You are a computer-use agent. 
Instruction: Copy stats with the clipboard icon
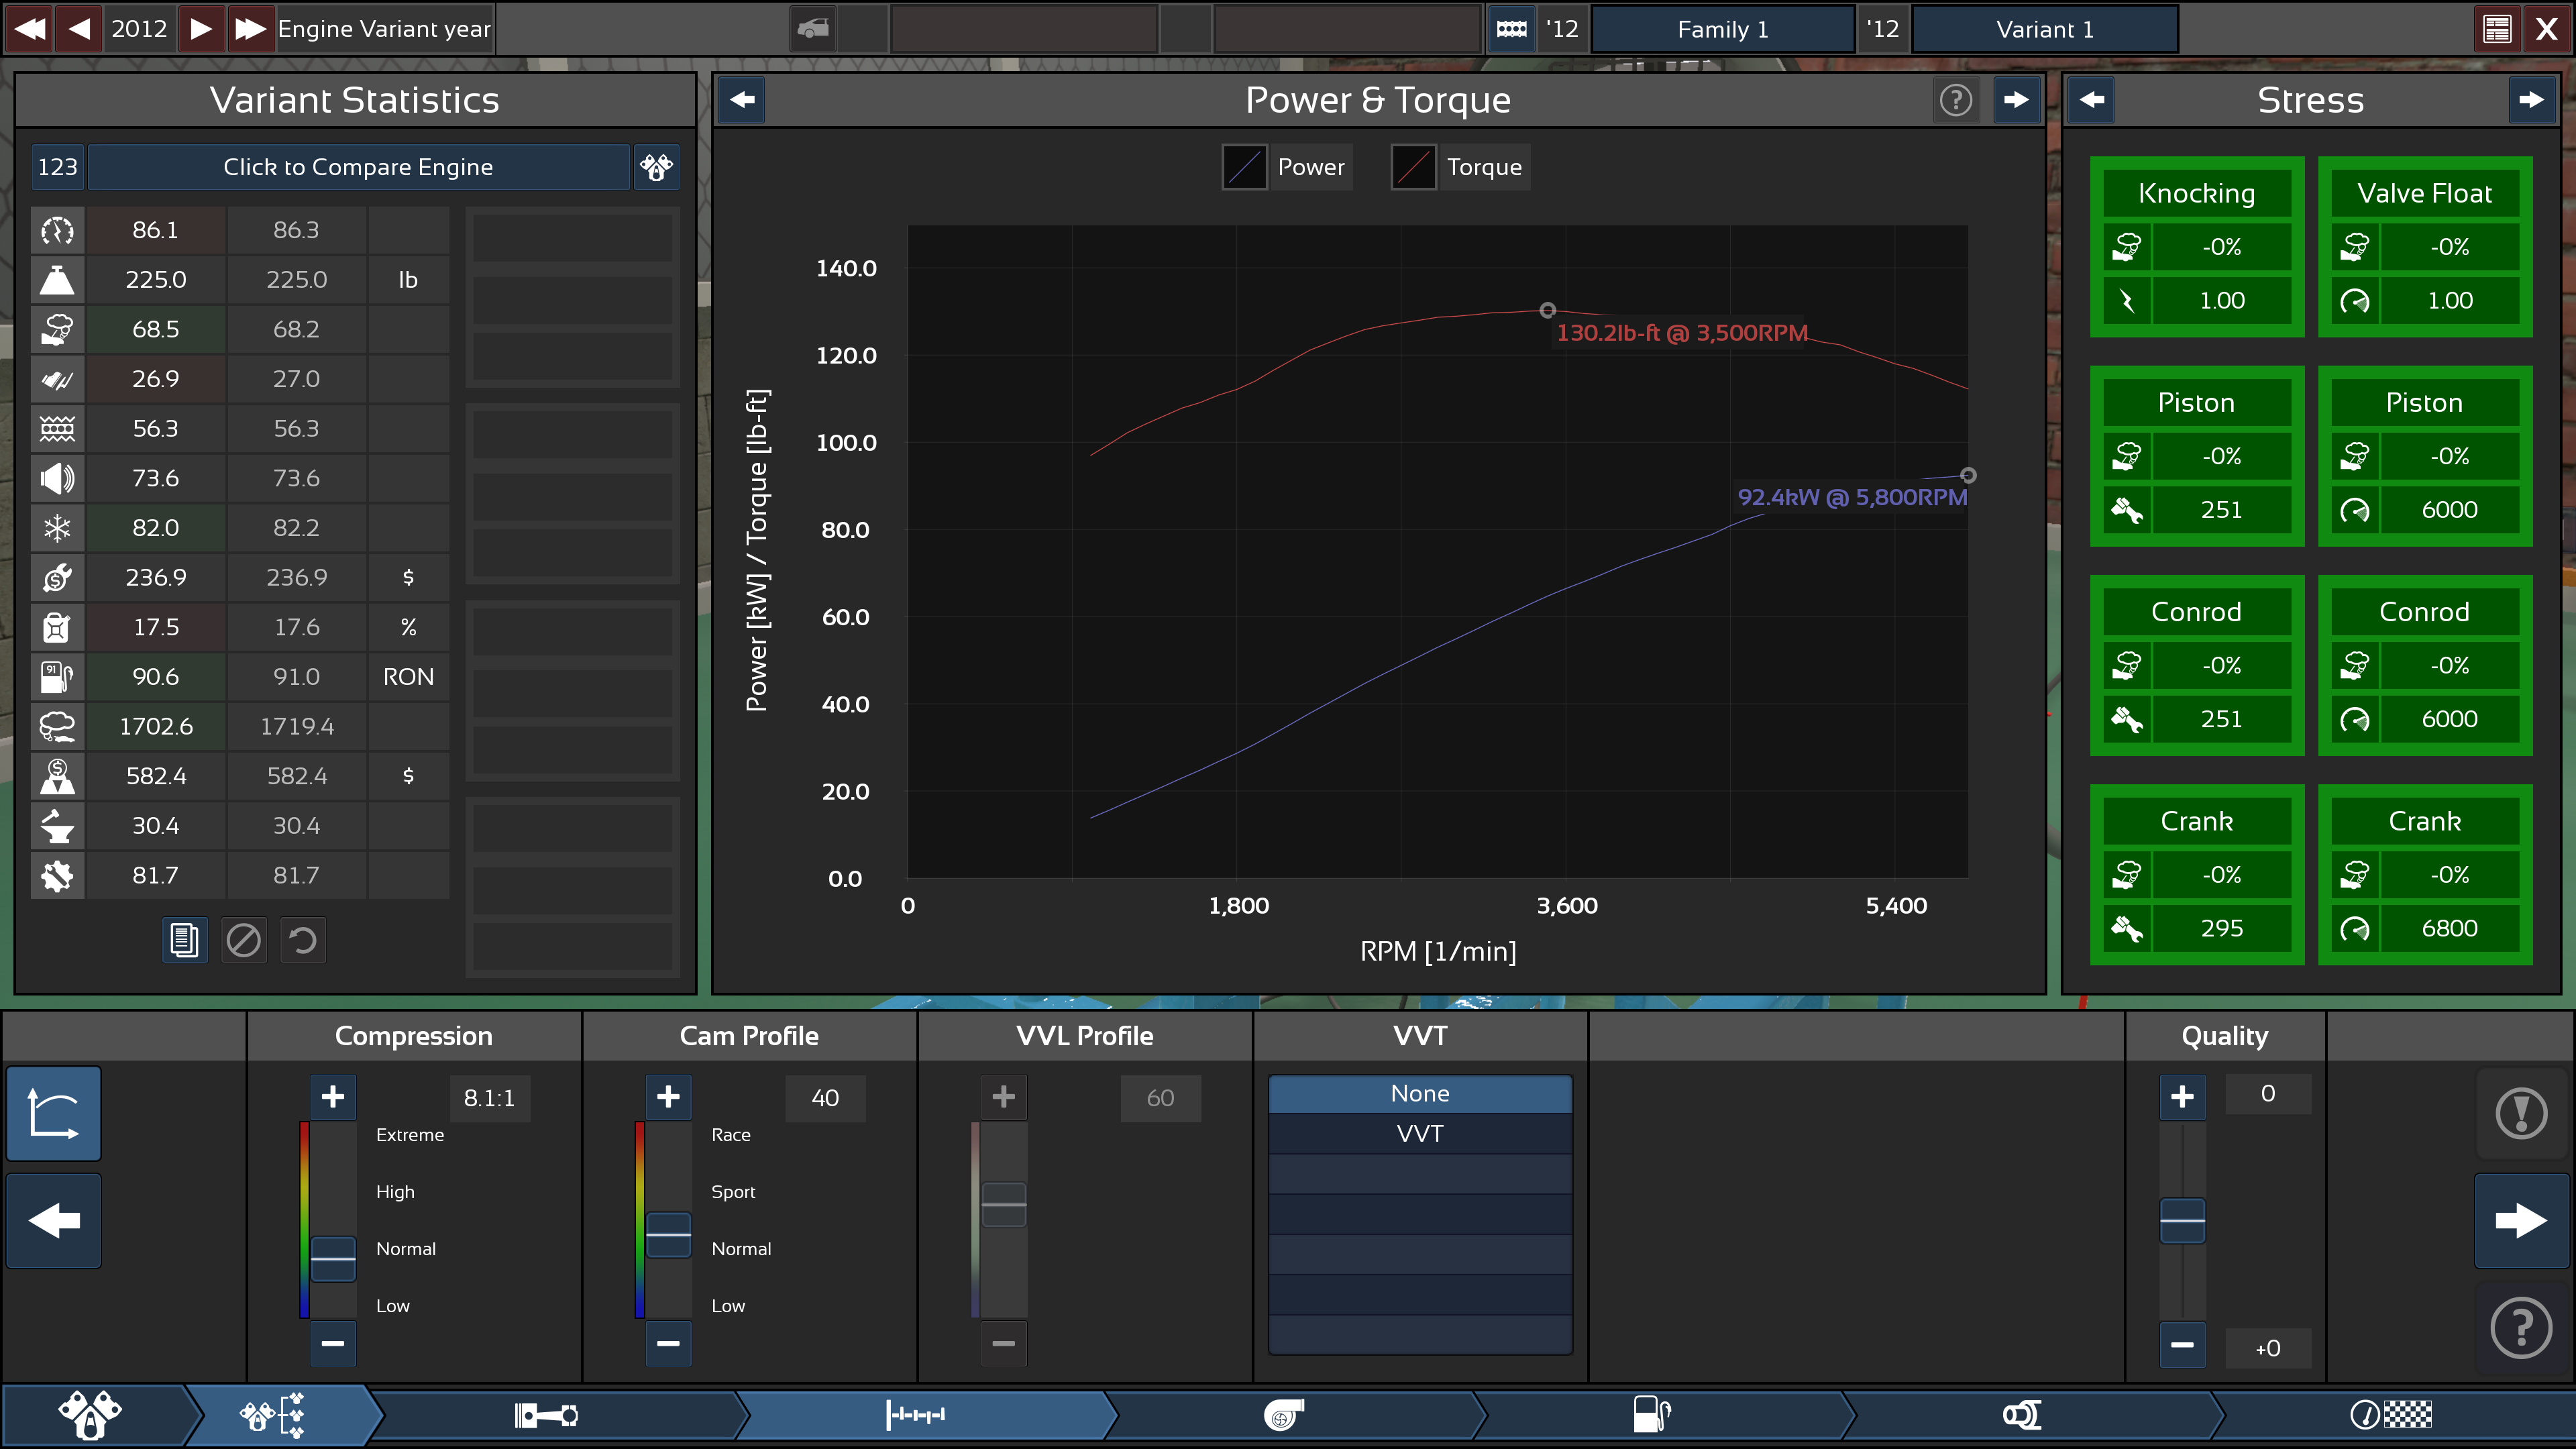click(185, 940)
